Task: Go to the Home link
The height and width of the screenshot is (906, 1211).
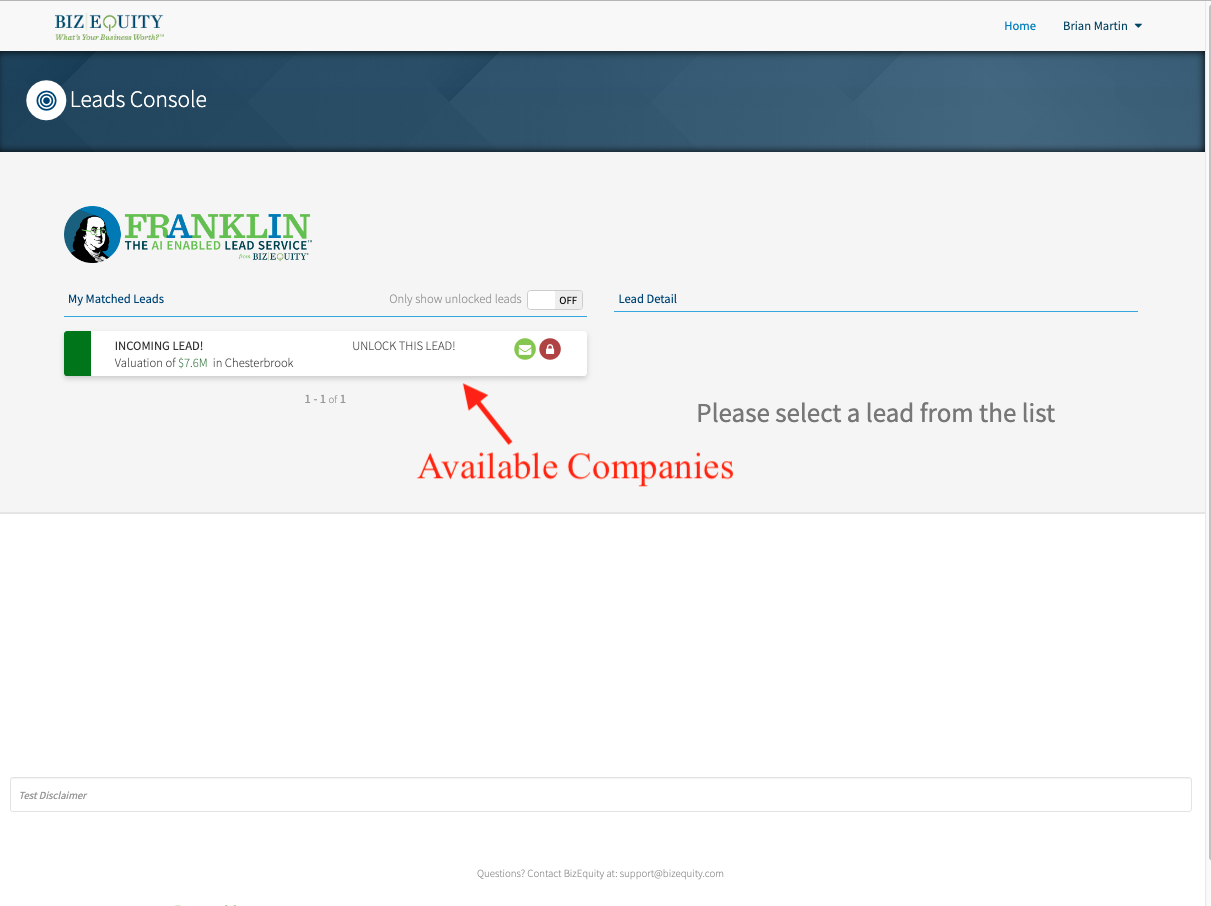Action: [x=1020, y=26]
